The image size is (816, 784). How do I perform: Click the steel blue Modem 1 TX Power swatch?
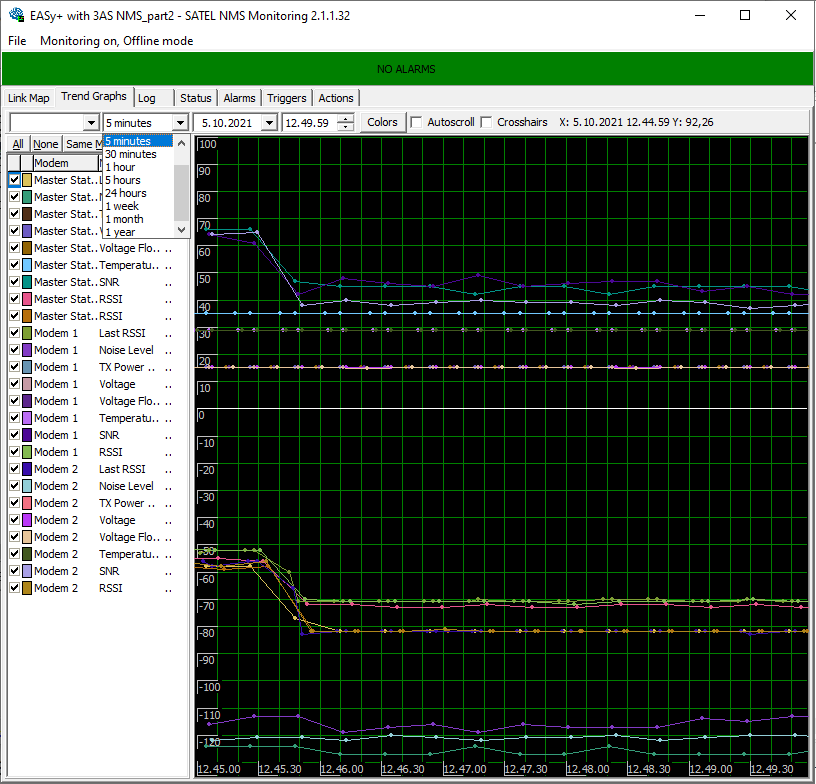[x=27, y=367]
